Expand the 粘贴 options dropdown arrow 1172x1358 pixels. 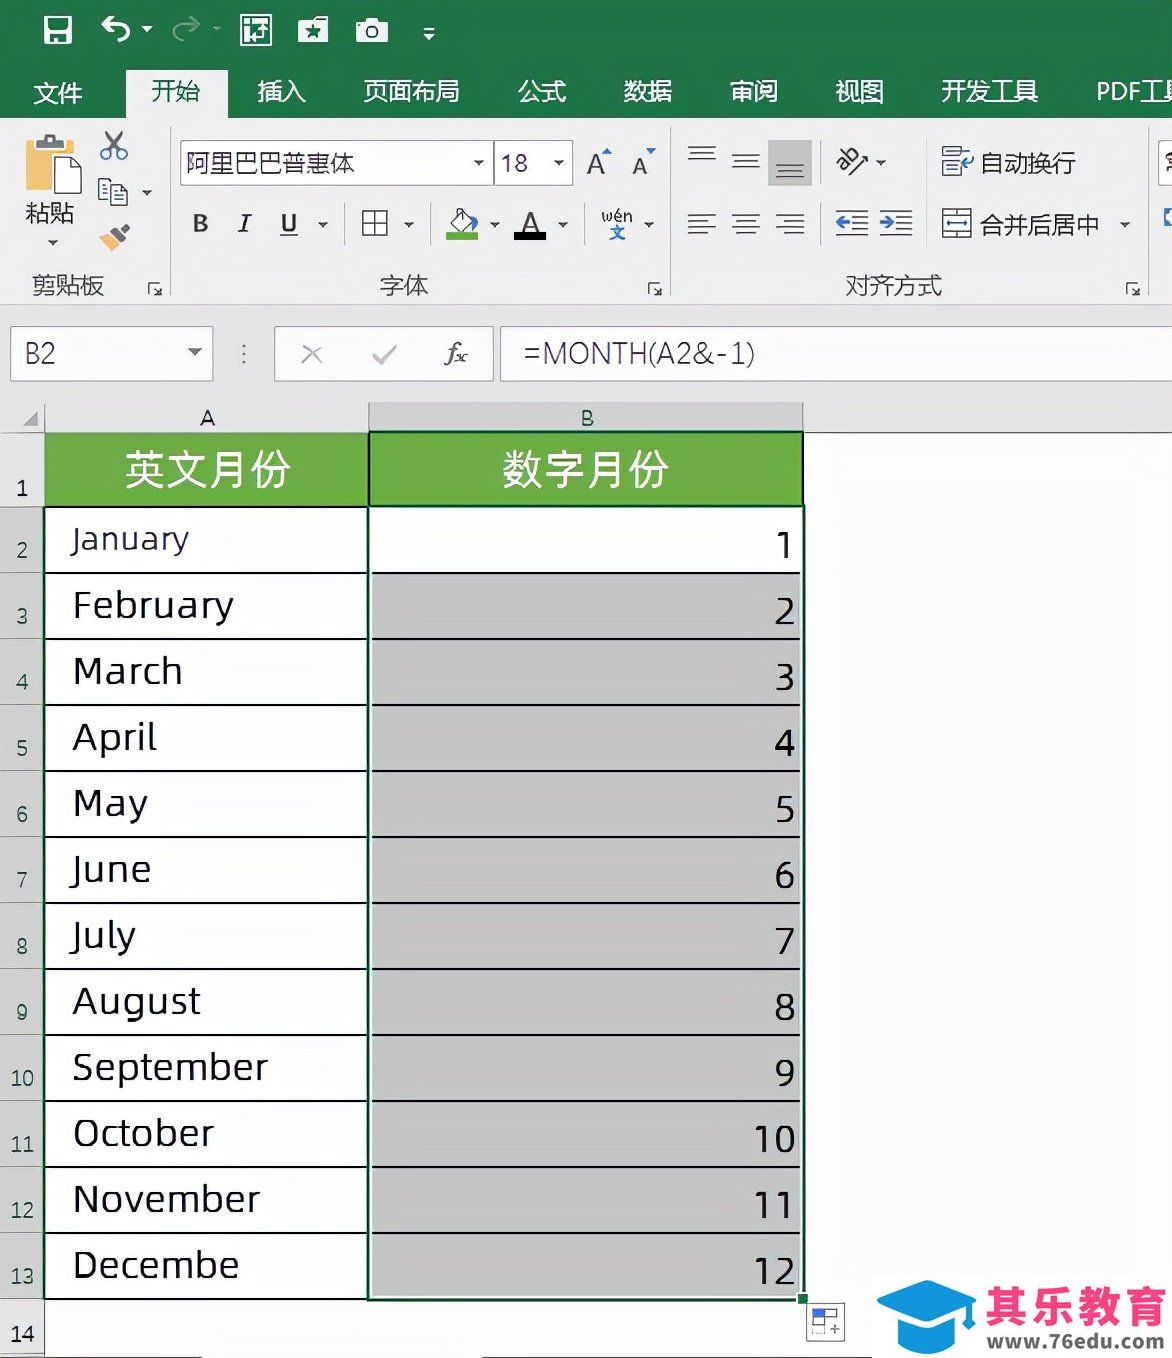pos(52,241)
